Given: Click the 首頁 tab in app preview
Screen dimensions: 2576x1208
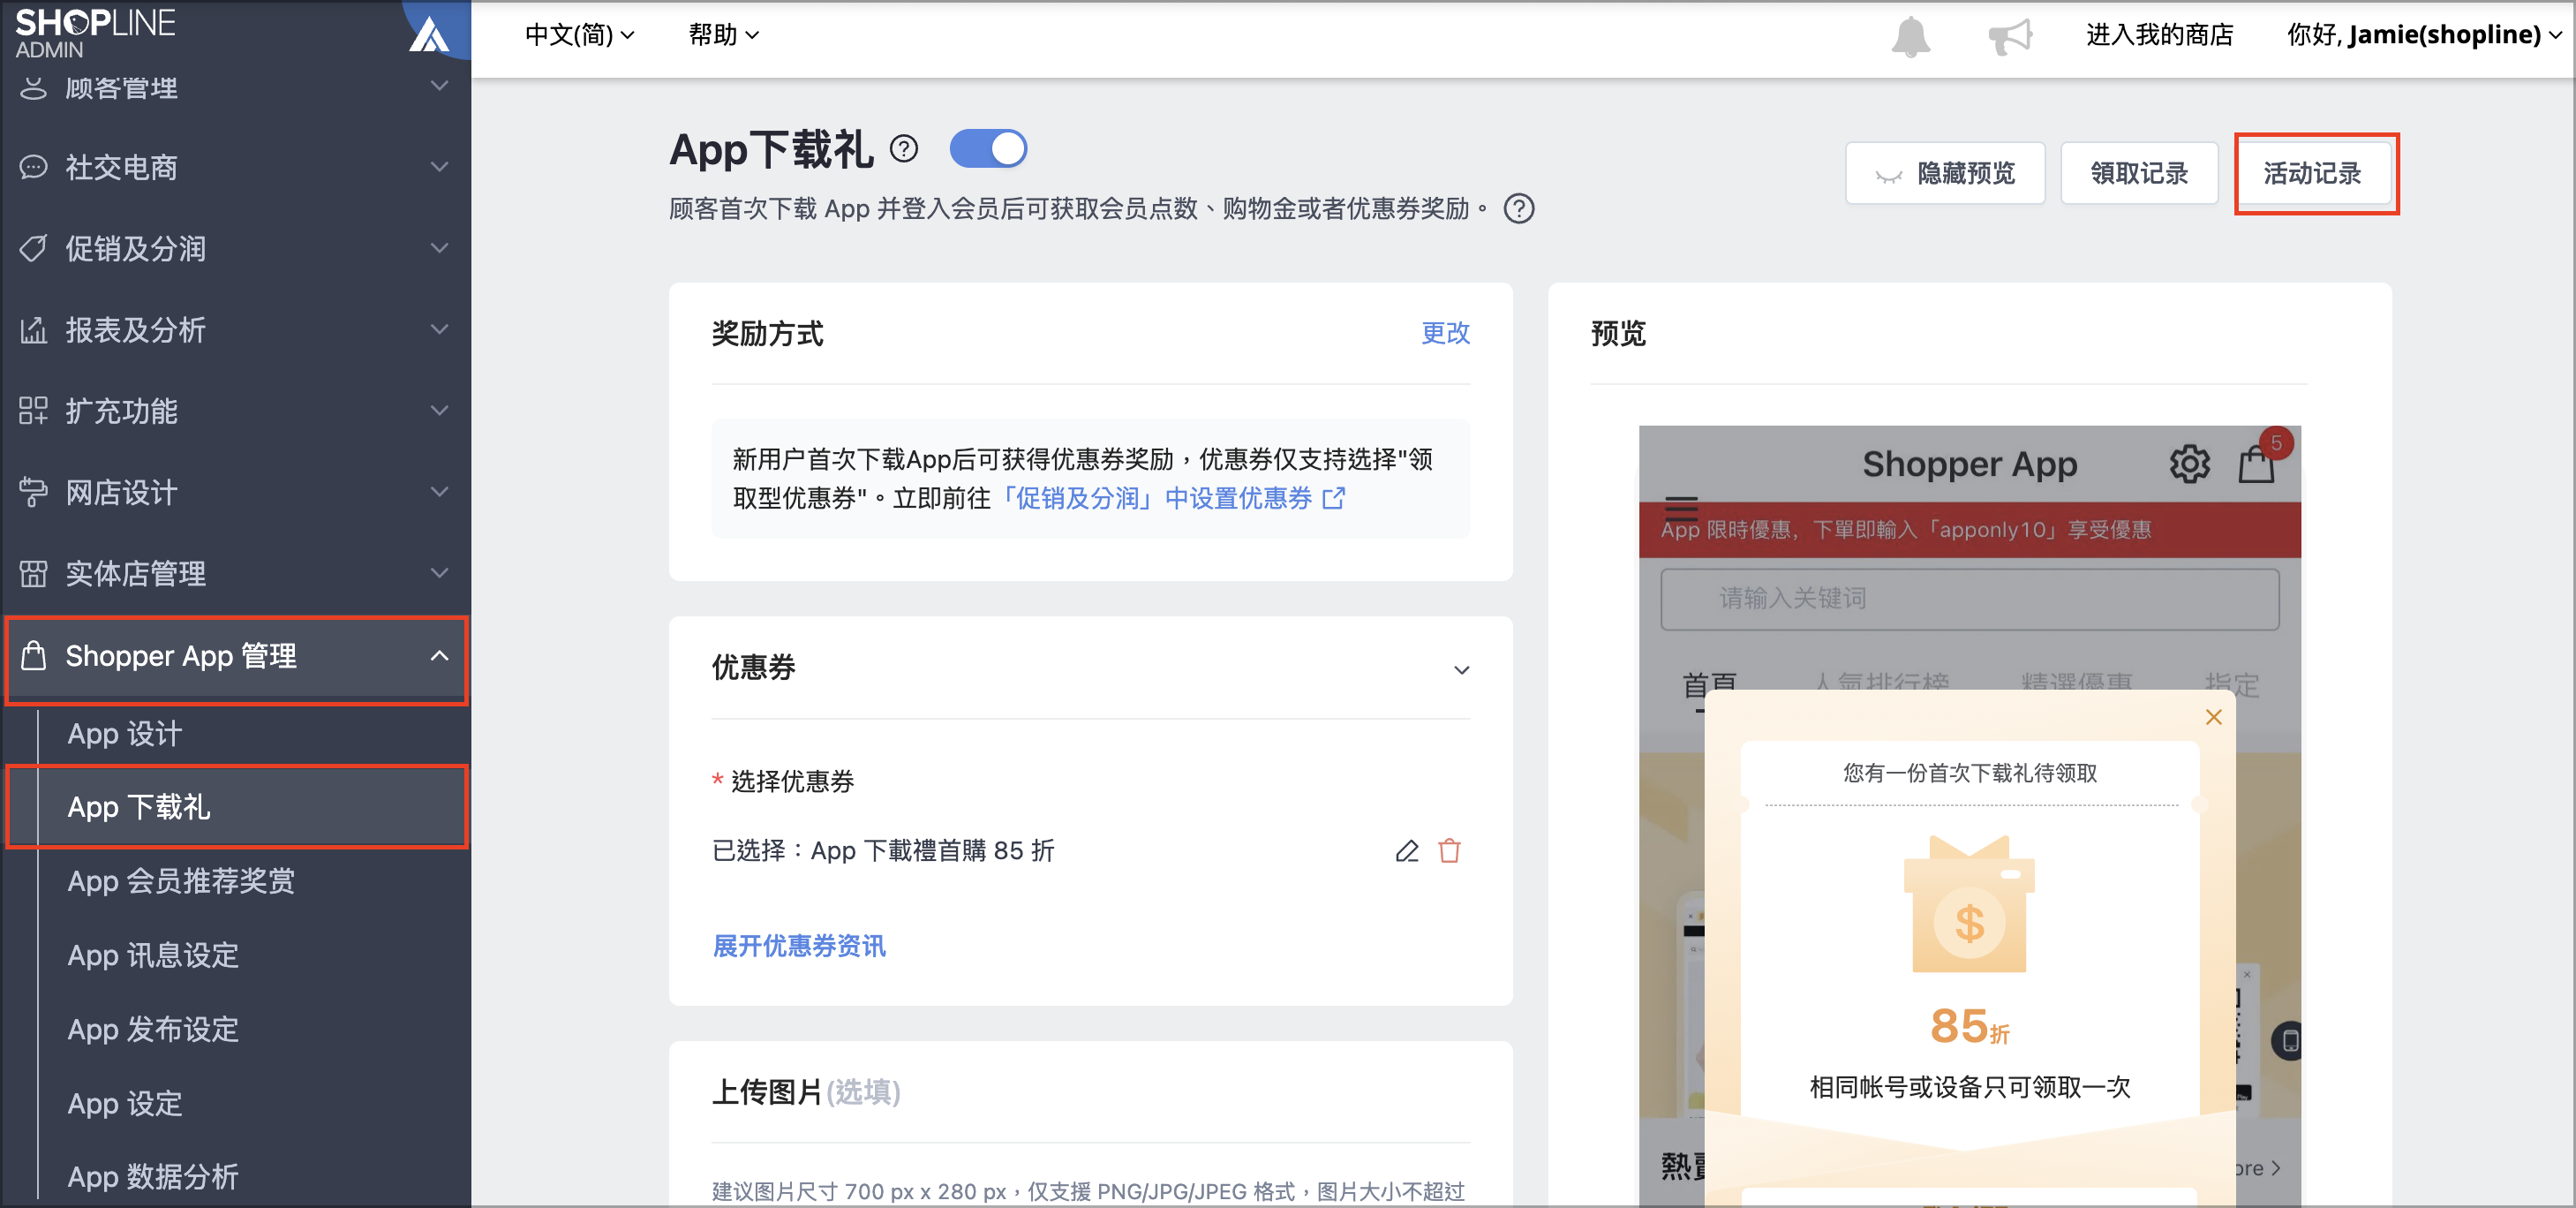Looking at the screenshot, I should [1709, 685].
